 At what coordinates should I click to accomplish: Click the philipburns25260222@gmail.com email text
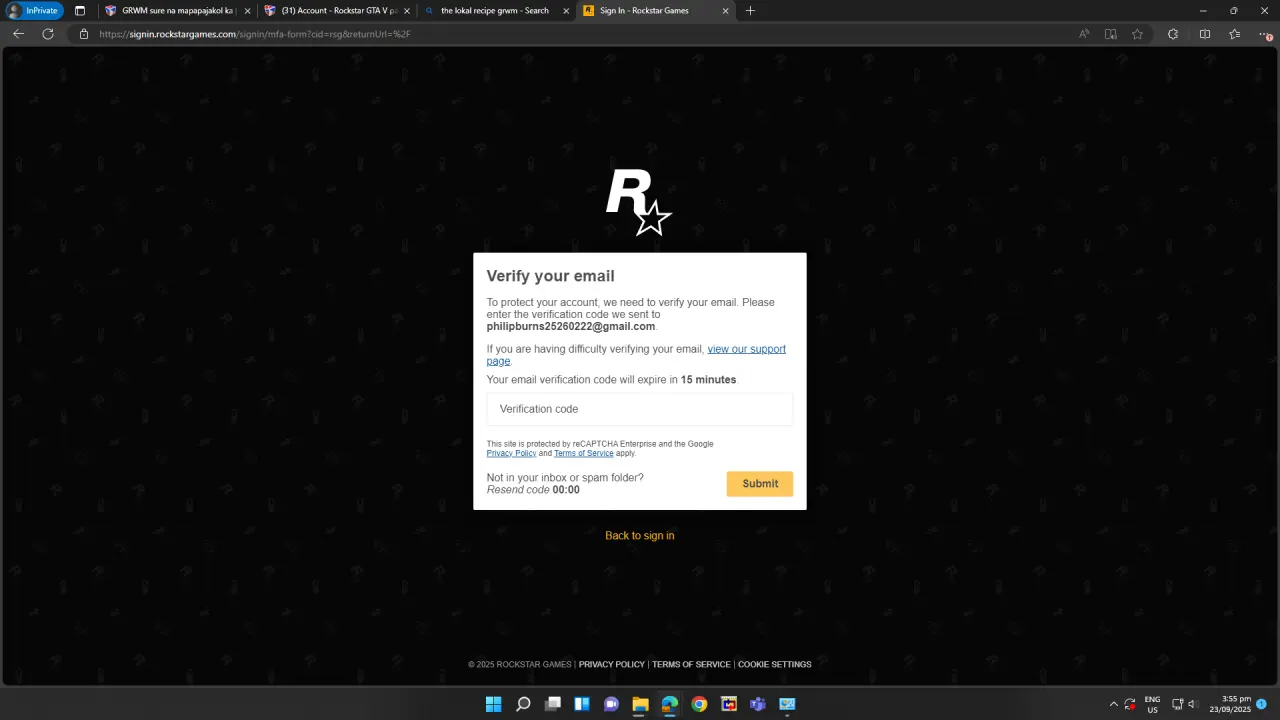click(x=571, y=327)
